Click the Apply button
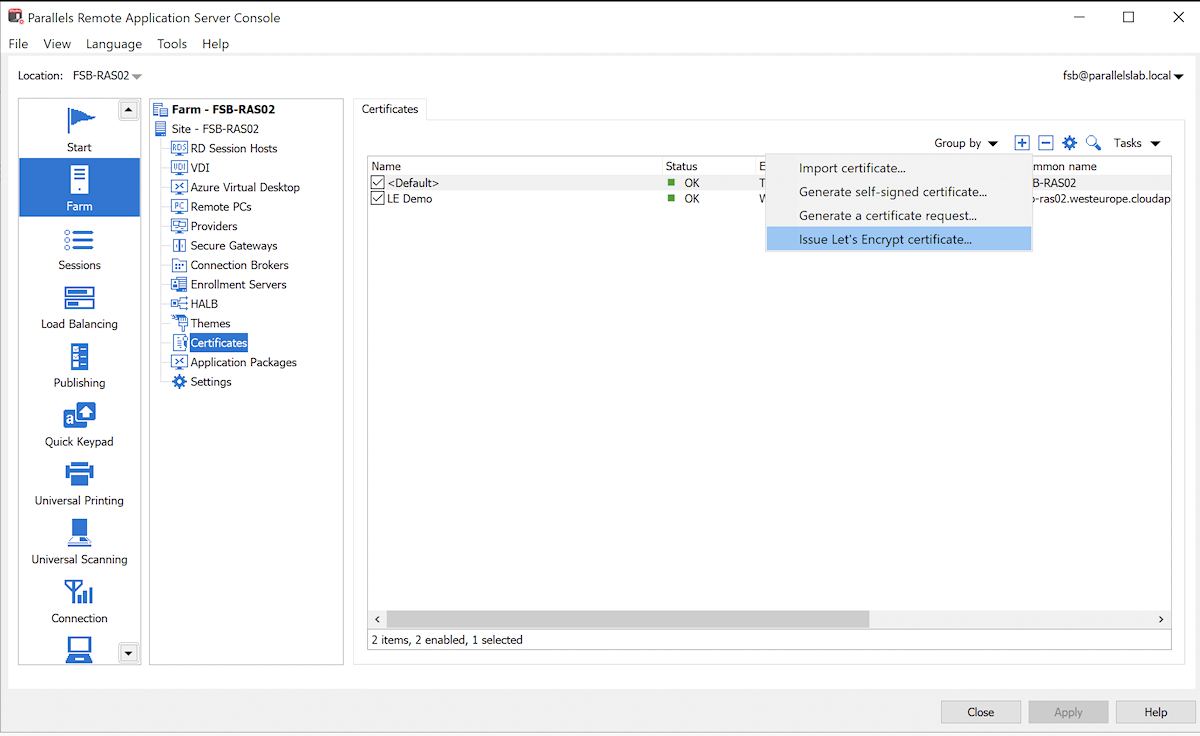1200x736 pixels. [1068, 712]
